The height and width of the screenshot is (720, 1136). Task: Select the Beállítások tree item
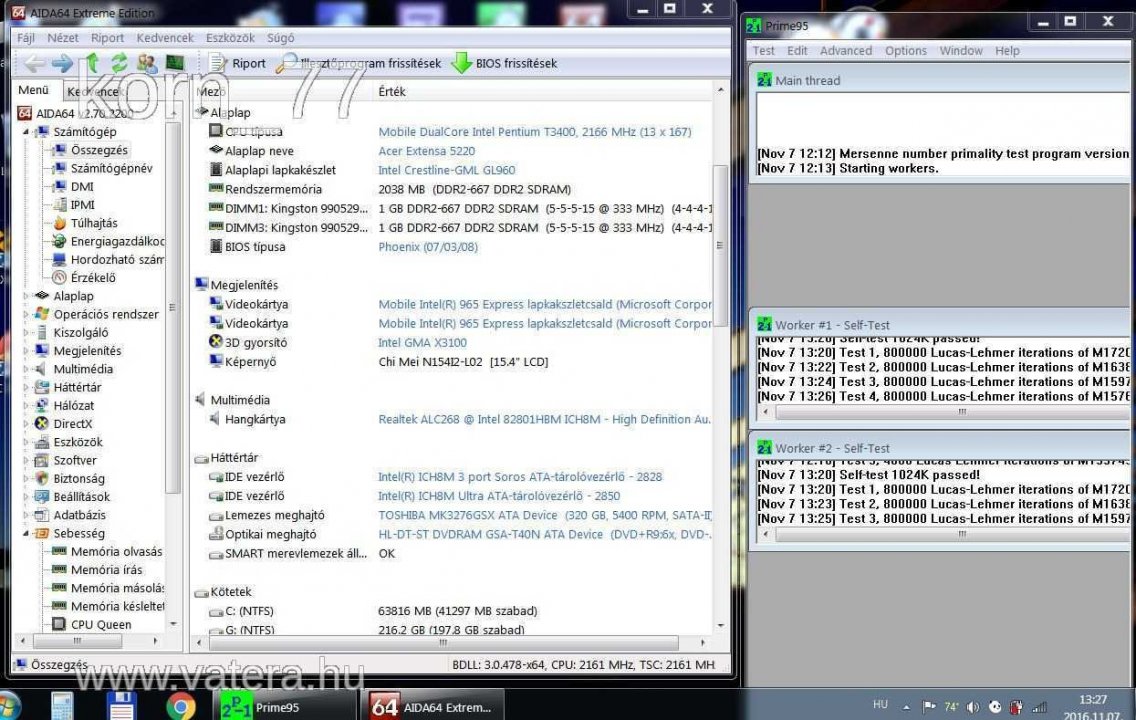[81, 497]
